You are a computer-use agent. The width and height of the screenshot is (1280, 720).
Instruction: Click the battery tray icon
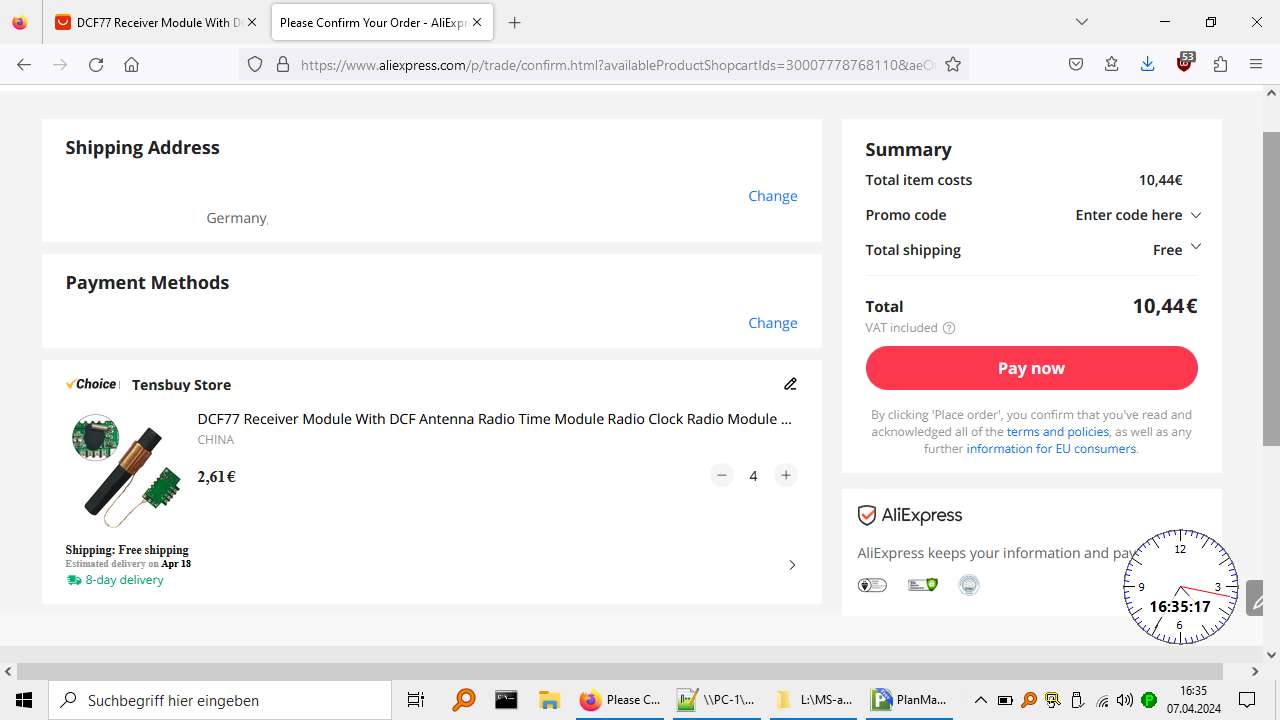1005,700
